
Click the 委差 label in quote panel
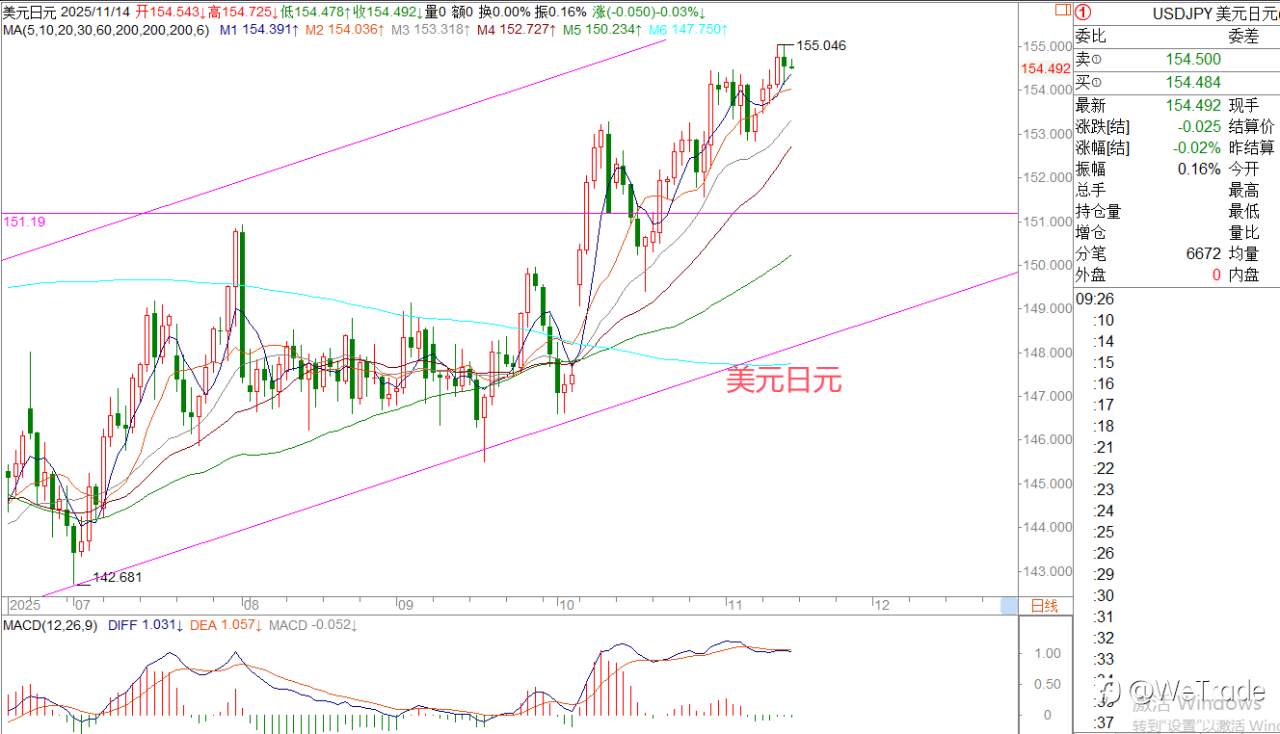[1245, 36]
